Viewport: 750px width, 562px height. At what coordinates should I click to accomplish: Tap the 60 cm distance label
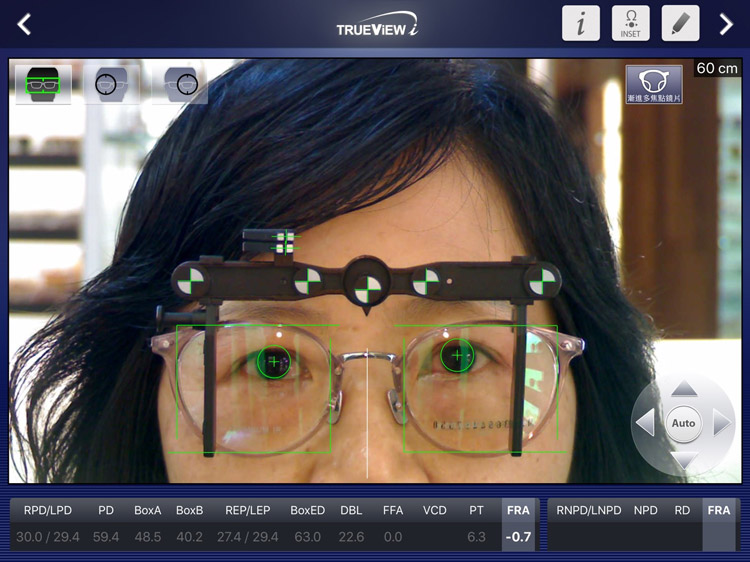[x=717, y=68]
